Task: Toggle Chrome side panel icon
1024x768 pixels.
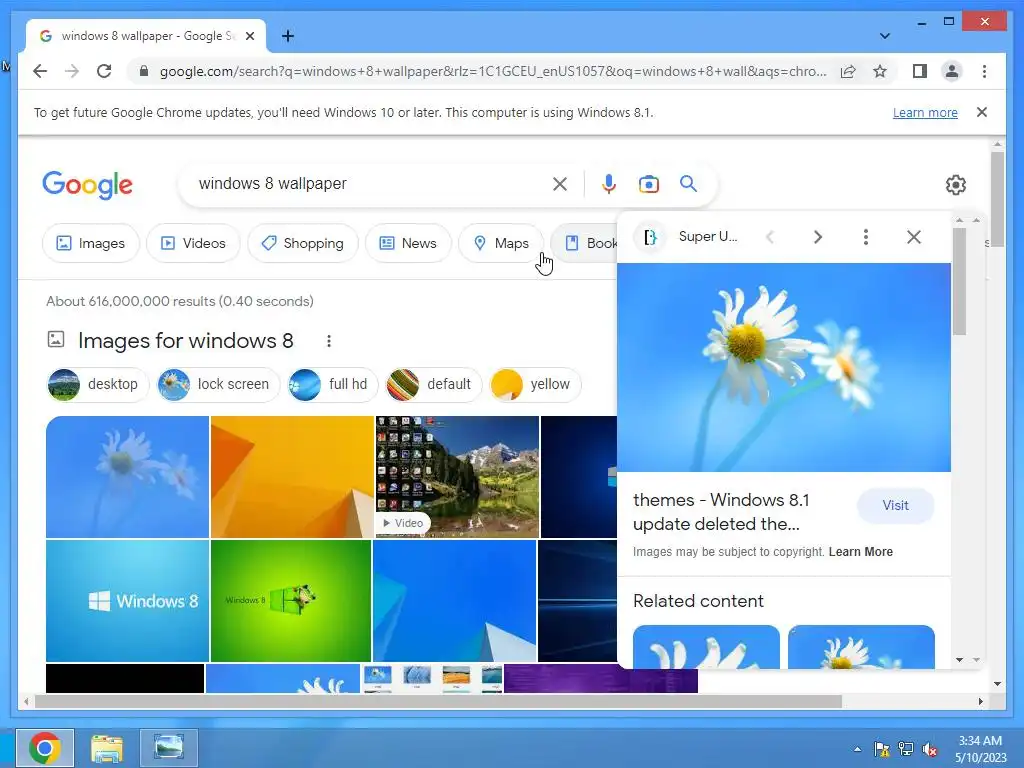Action: click(x=920, y=71)
